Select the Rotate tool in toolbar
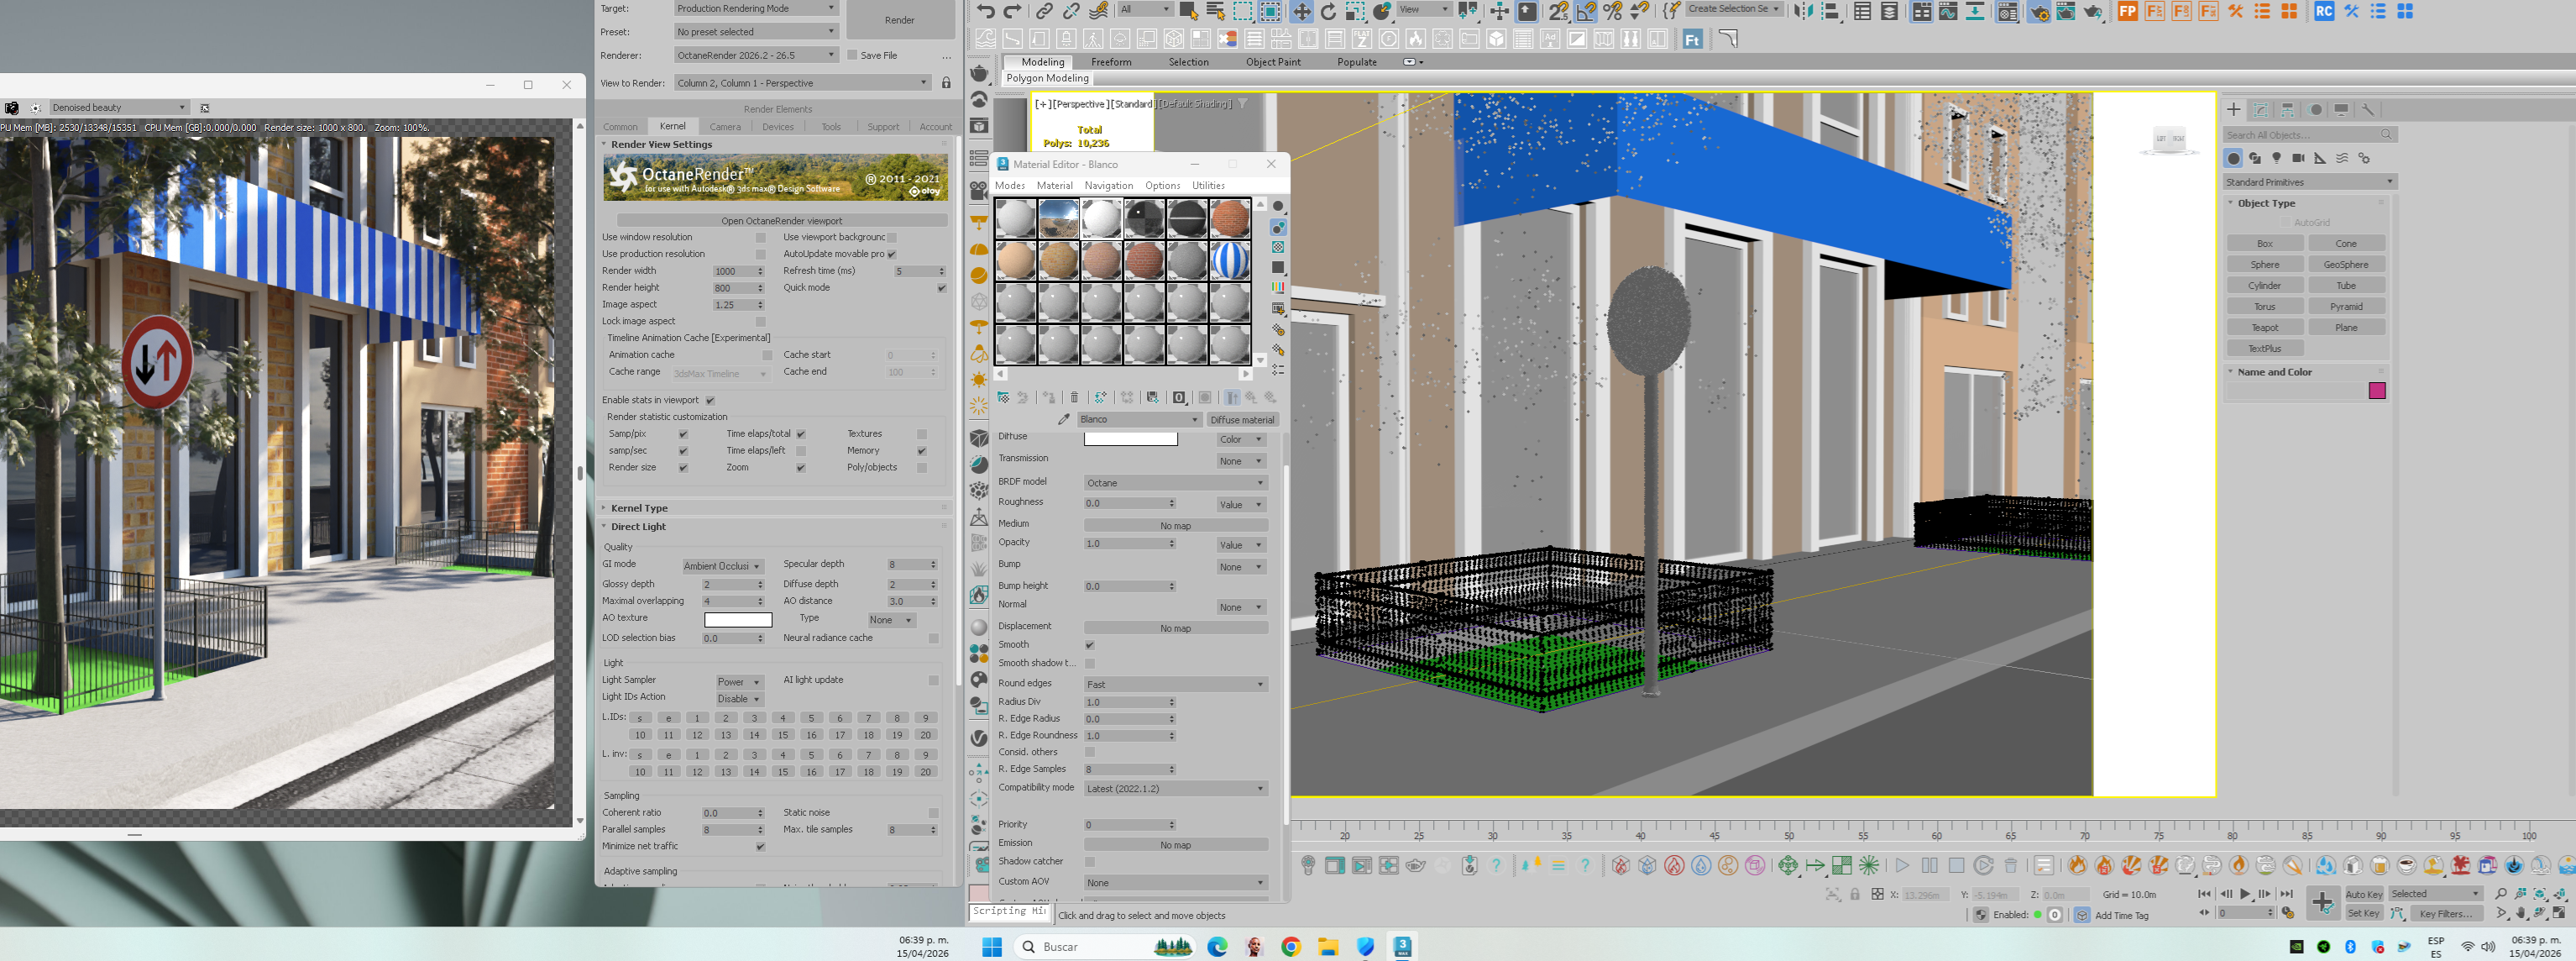 coord(1328,11)
